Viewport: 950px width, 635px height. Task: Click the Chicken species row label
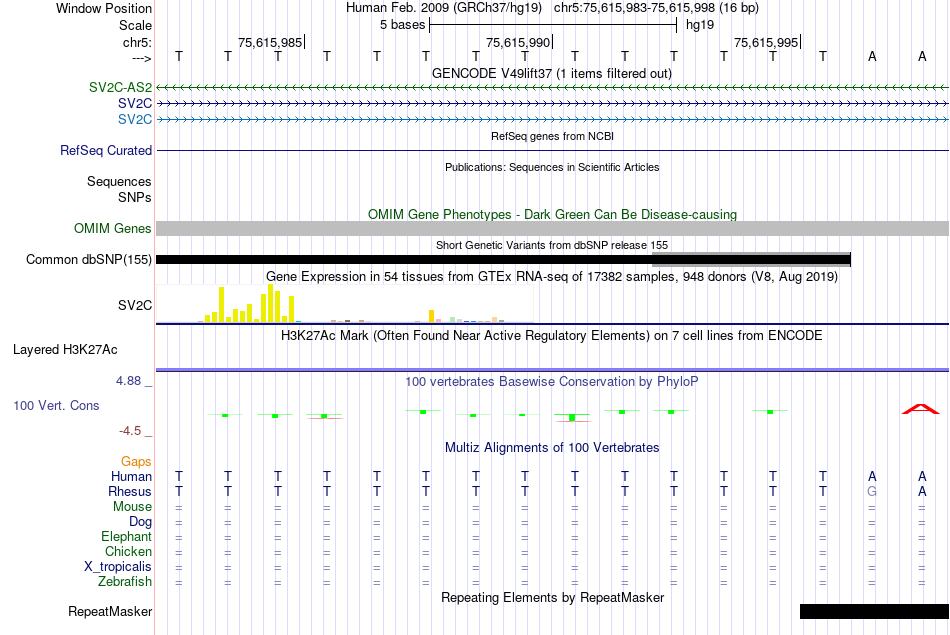pos(128,551)
